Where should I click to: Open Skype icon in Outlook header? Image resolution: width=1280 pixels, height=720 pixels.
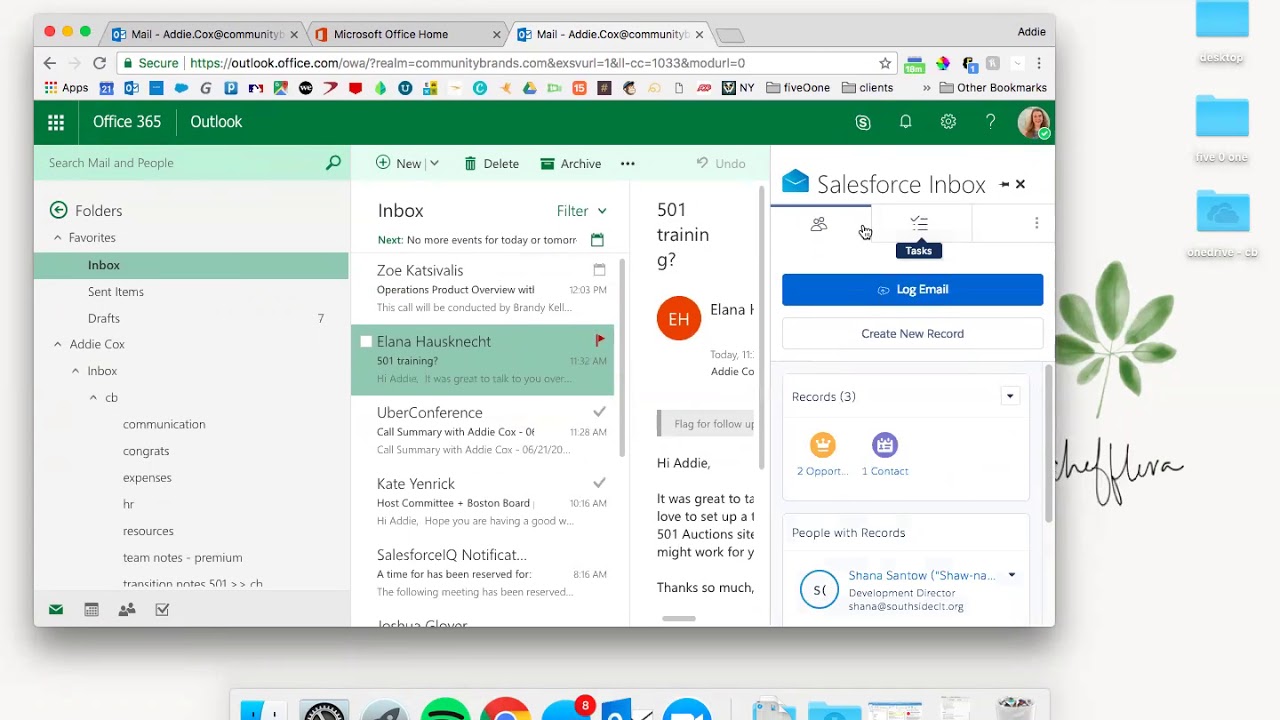click(863, 122)
